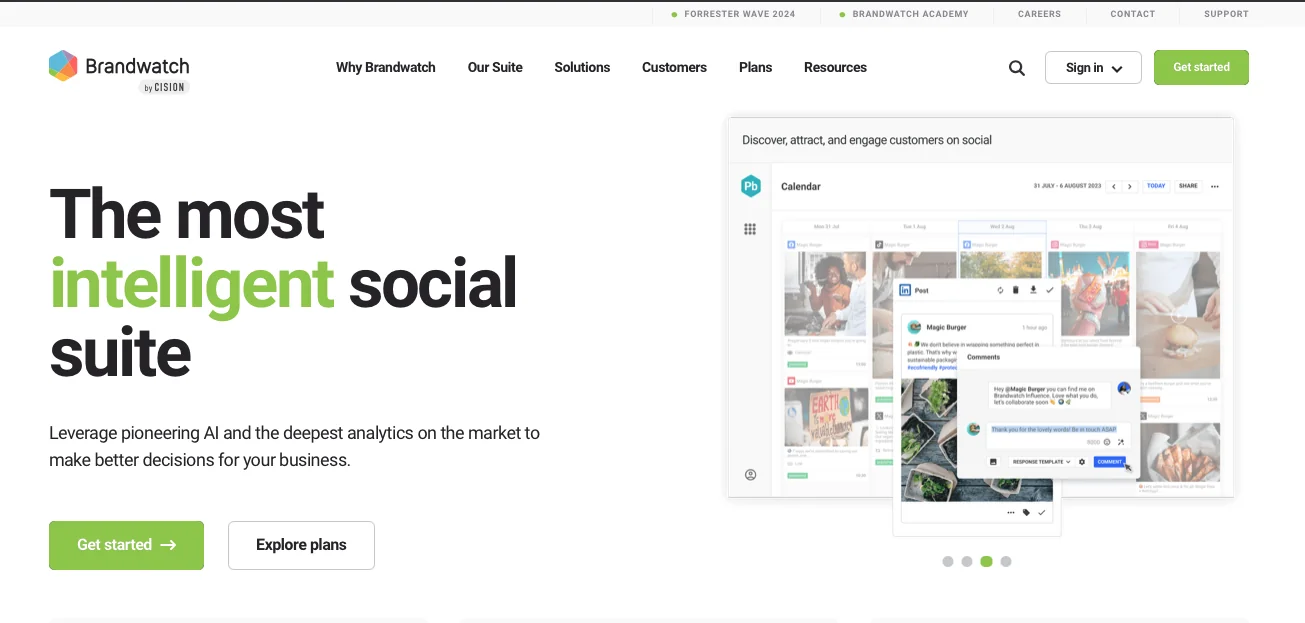Open the Plans menu item

click(x=755, y=68)
